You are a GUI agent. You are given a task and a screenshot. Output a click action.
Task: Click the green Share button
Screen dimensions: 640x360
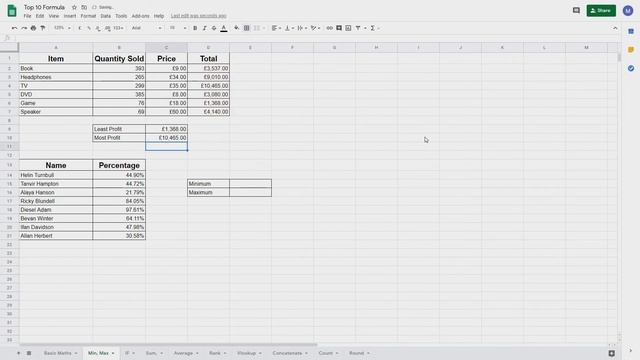(x=601, y=11)
